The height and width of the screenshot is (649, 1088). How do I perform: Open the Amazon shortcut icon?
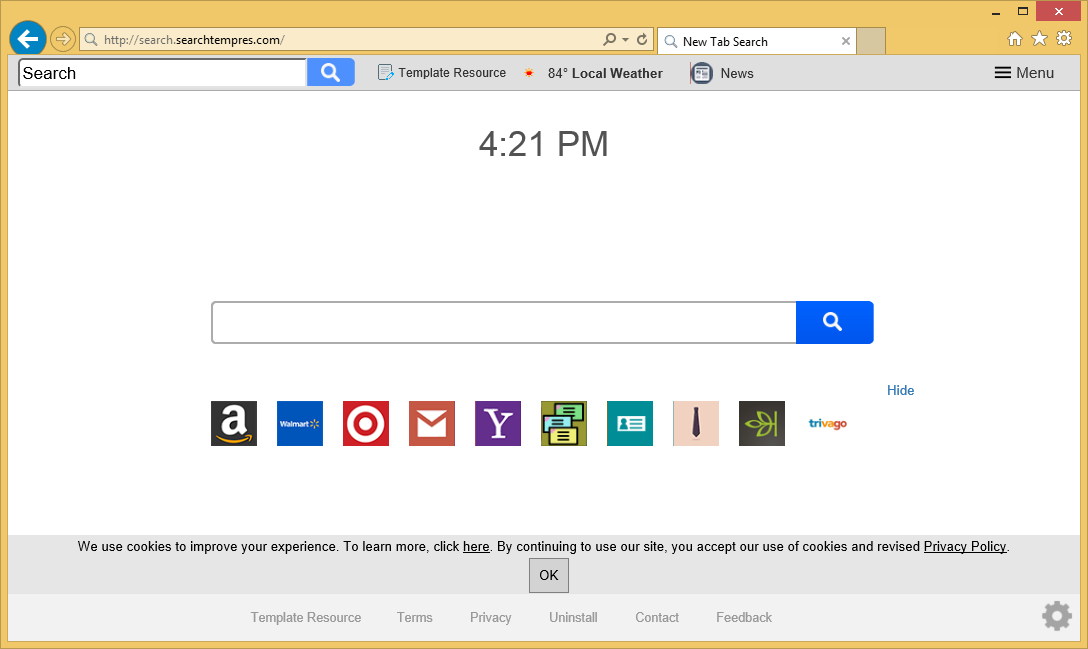[234, 424]
